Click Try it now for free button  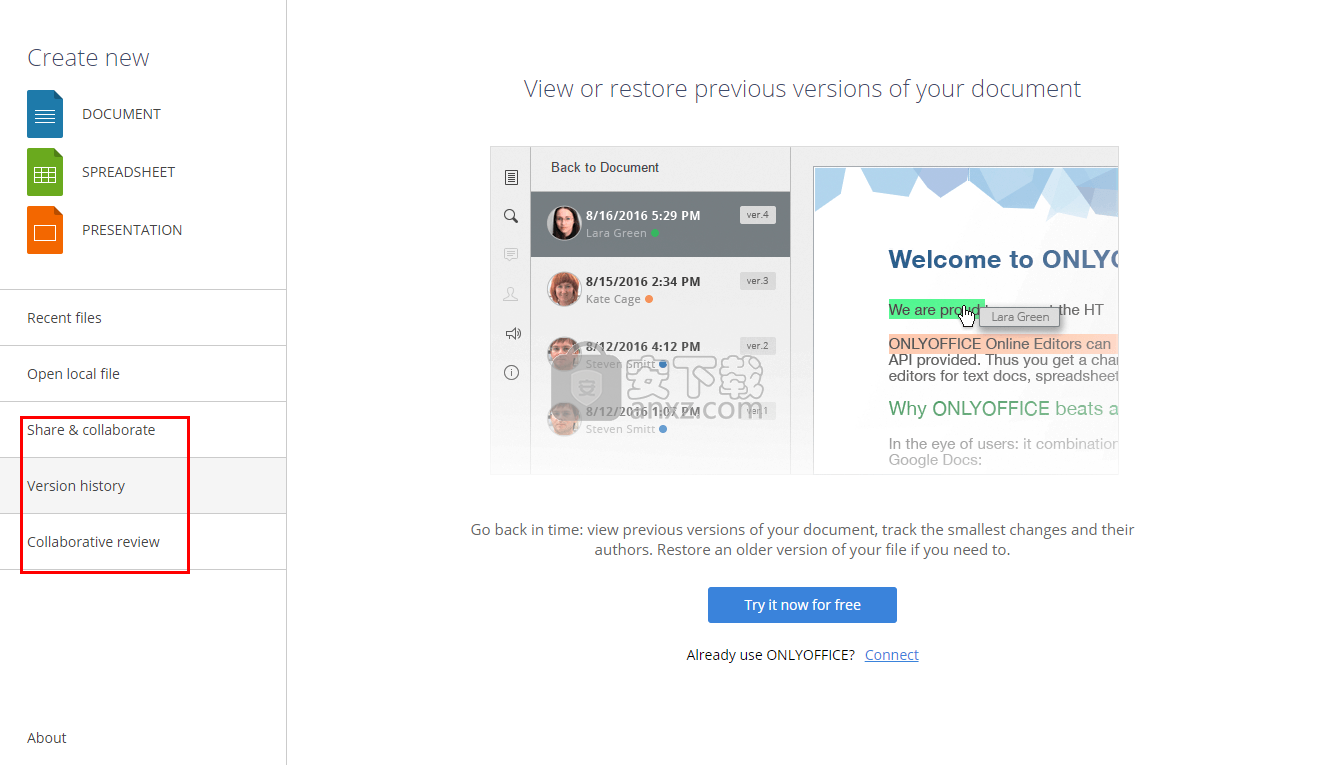[x=802, y=605]
